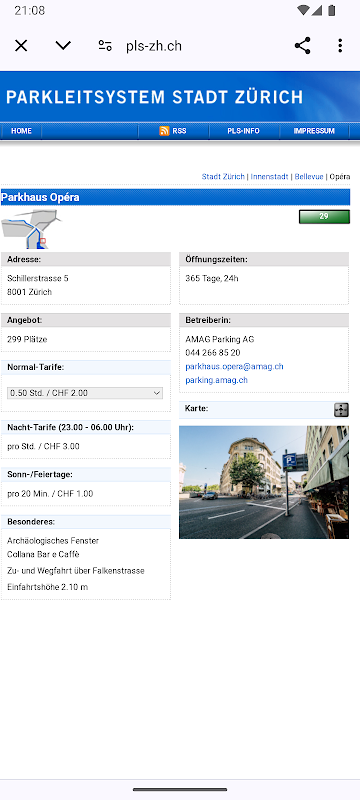Open the IMPRESSUM navigation item
The image size is (360, 800).
tap(314, 131)
